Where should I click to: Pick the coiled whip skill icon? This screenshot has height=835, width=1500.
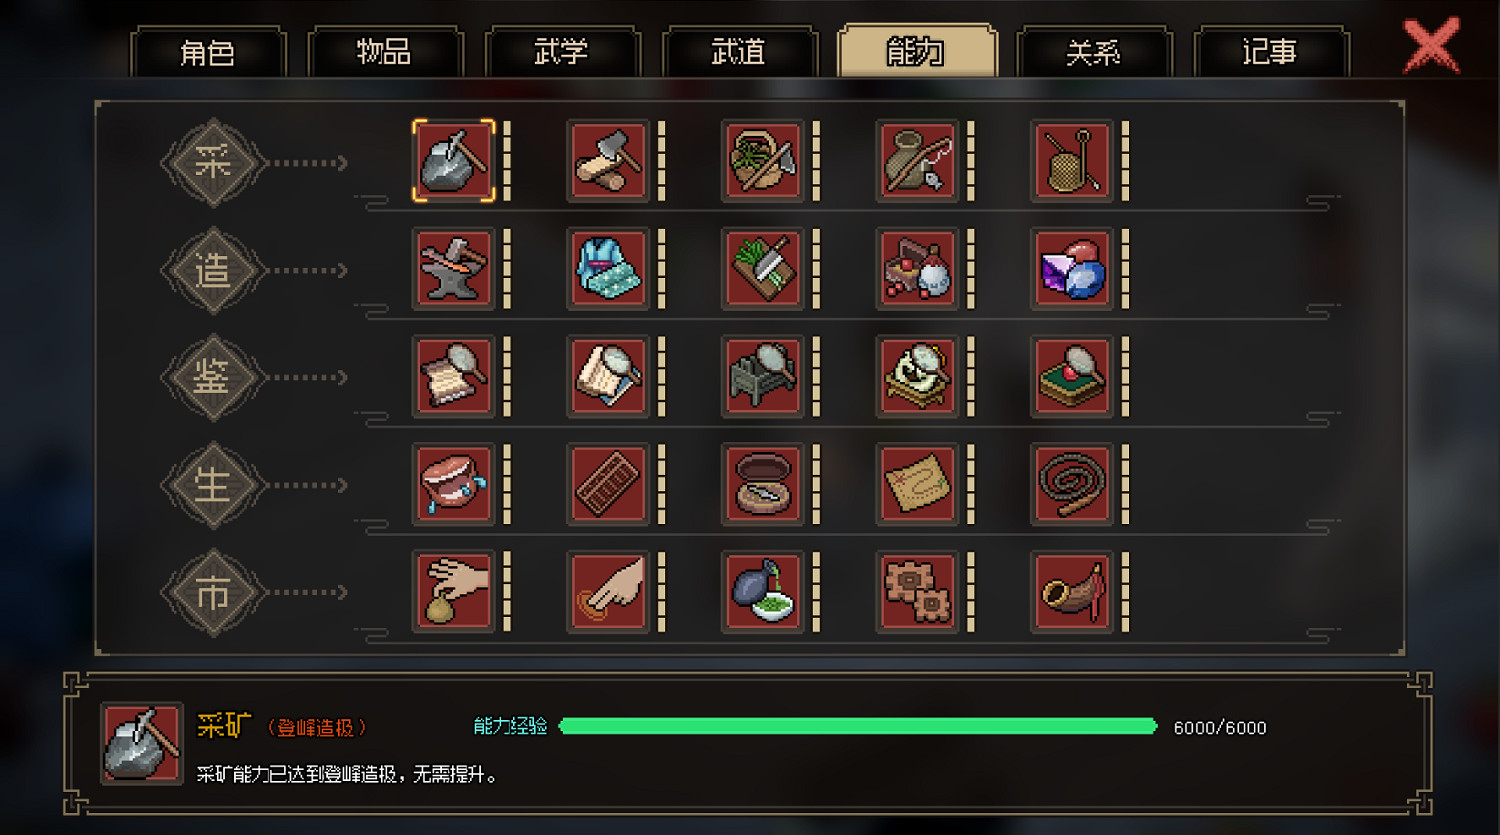pos(1072,484)
